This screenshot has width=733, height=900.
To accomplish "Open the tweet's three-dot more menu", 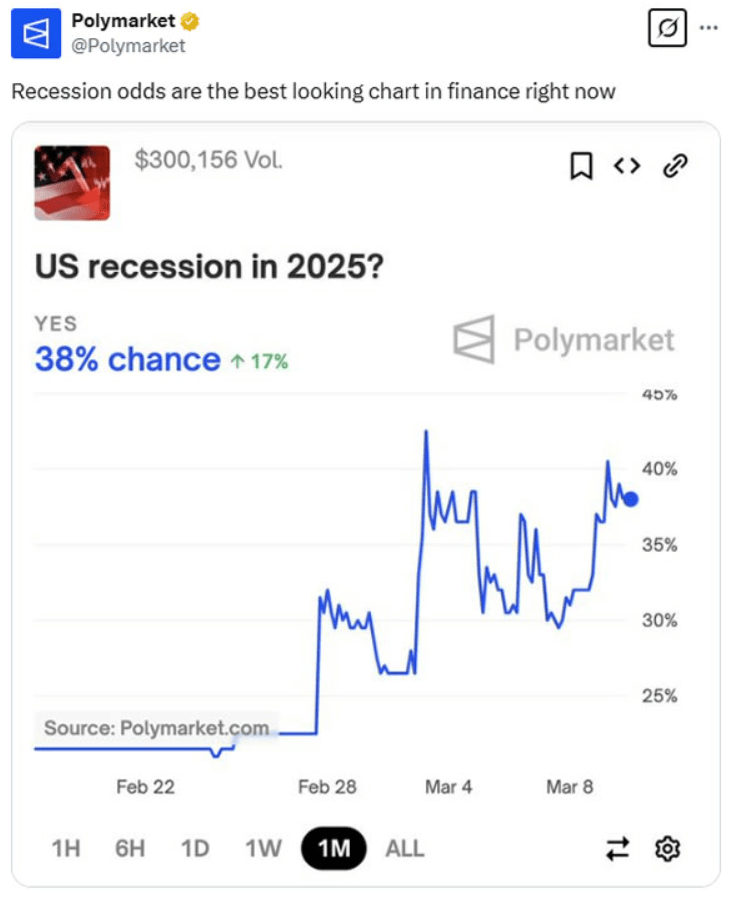I will (x=709, y=27).
